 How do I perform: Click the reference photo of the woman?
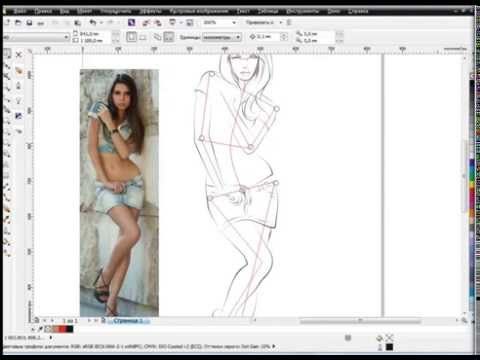pyautogui.click(x=119, y=193)
